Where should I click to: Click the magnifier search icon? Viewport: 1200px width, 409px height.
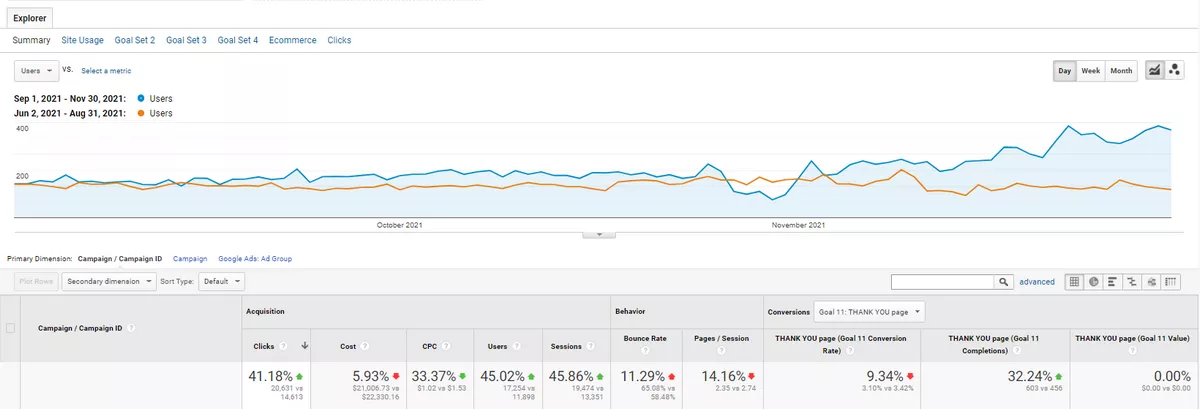[x=1003, y=282]
